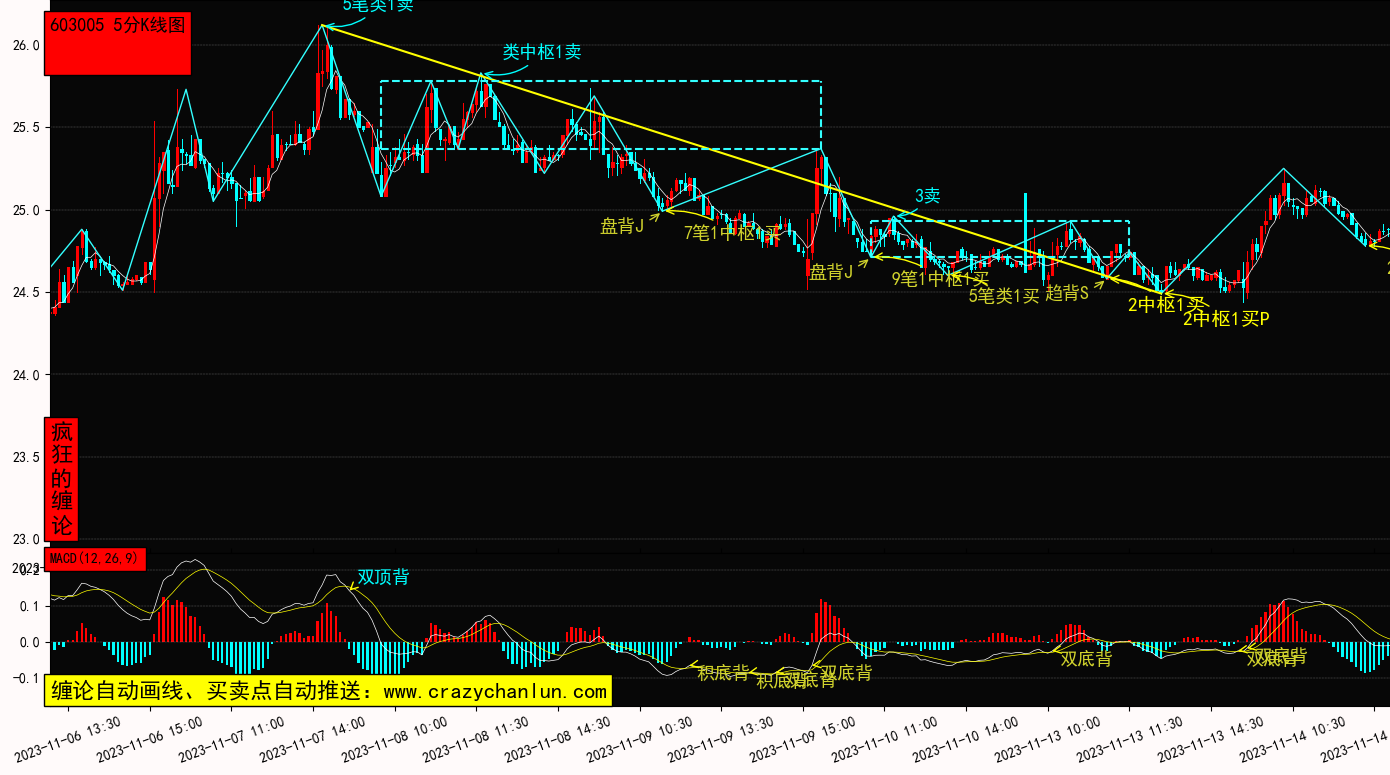Click the 26.0 price axis label

click(26, 46)
